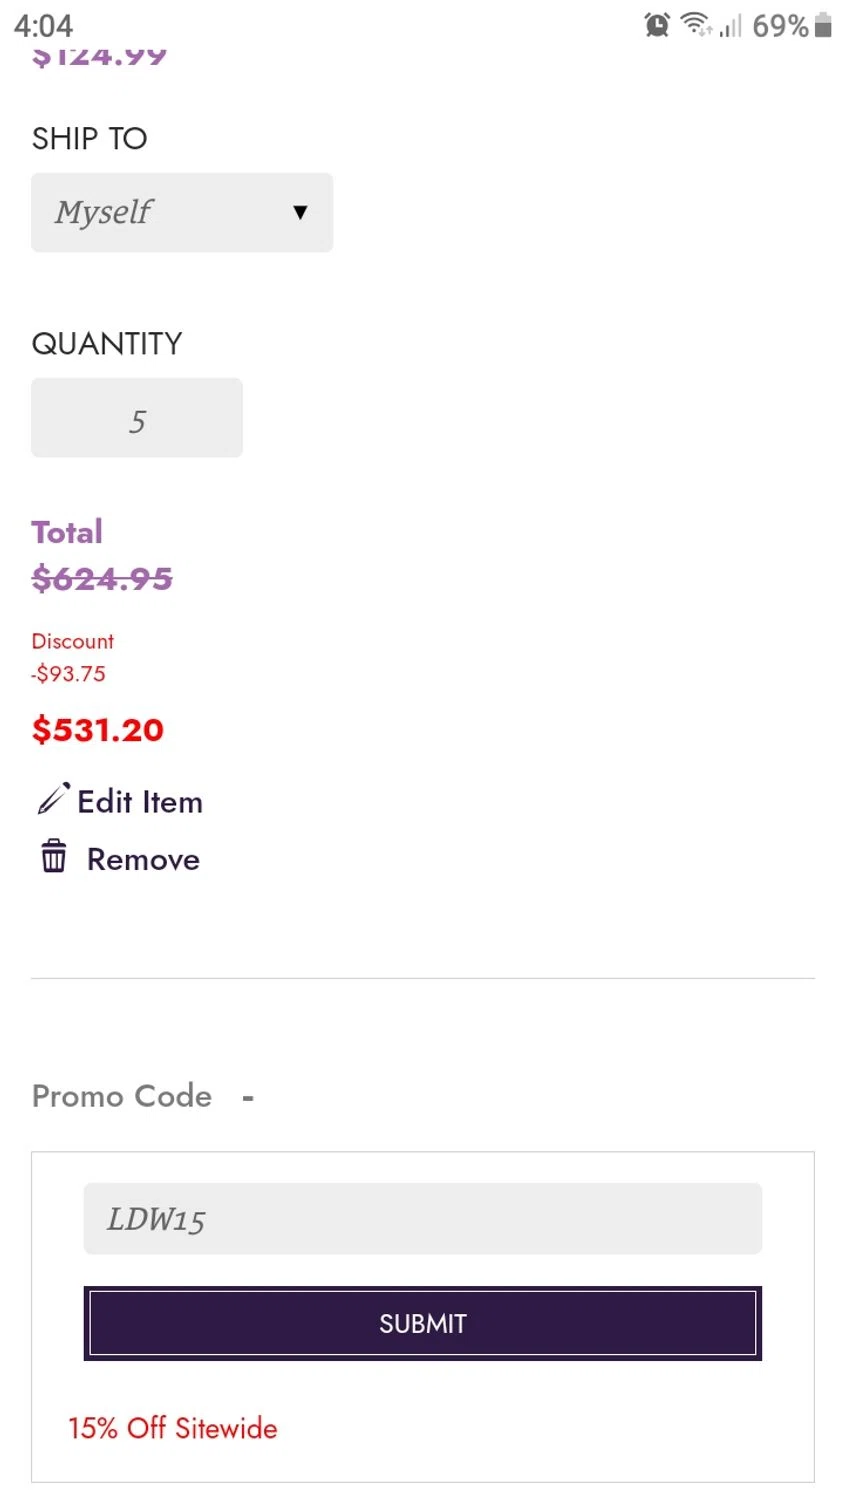Tap the battery icon in status bar
Image resolution: width=844 pixels, height=1500 pixels.
[823, 25]
